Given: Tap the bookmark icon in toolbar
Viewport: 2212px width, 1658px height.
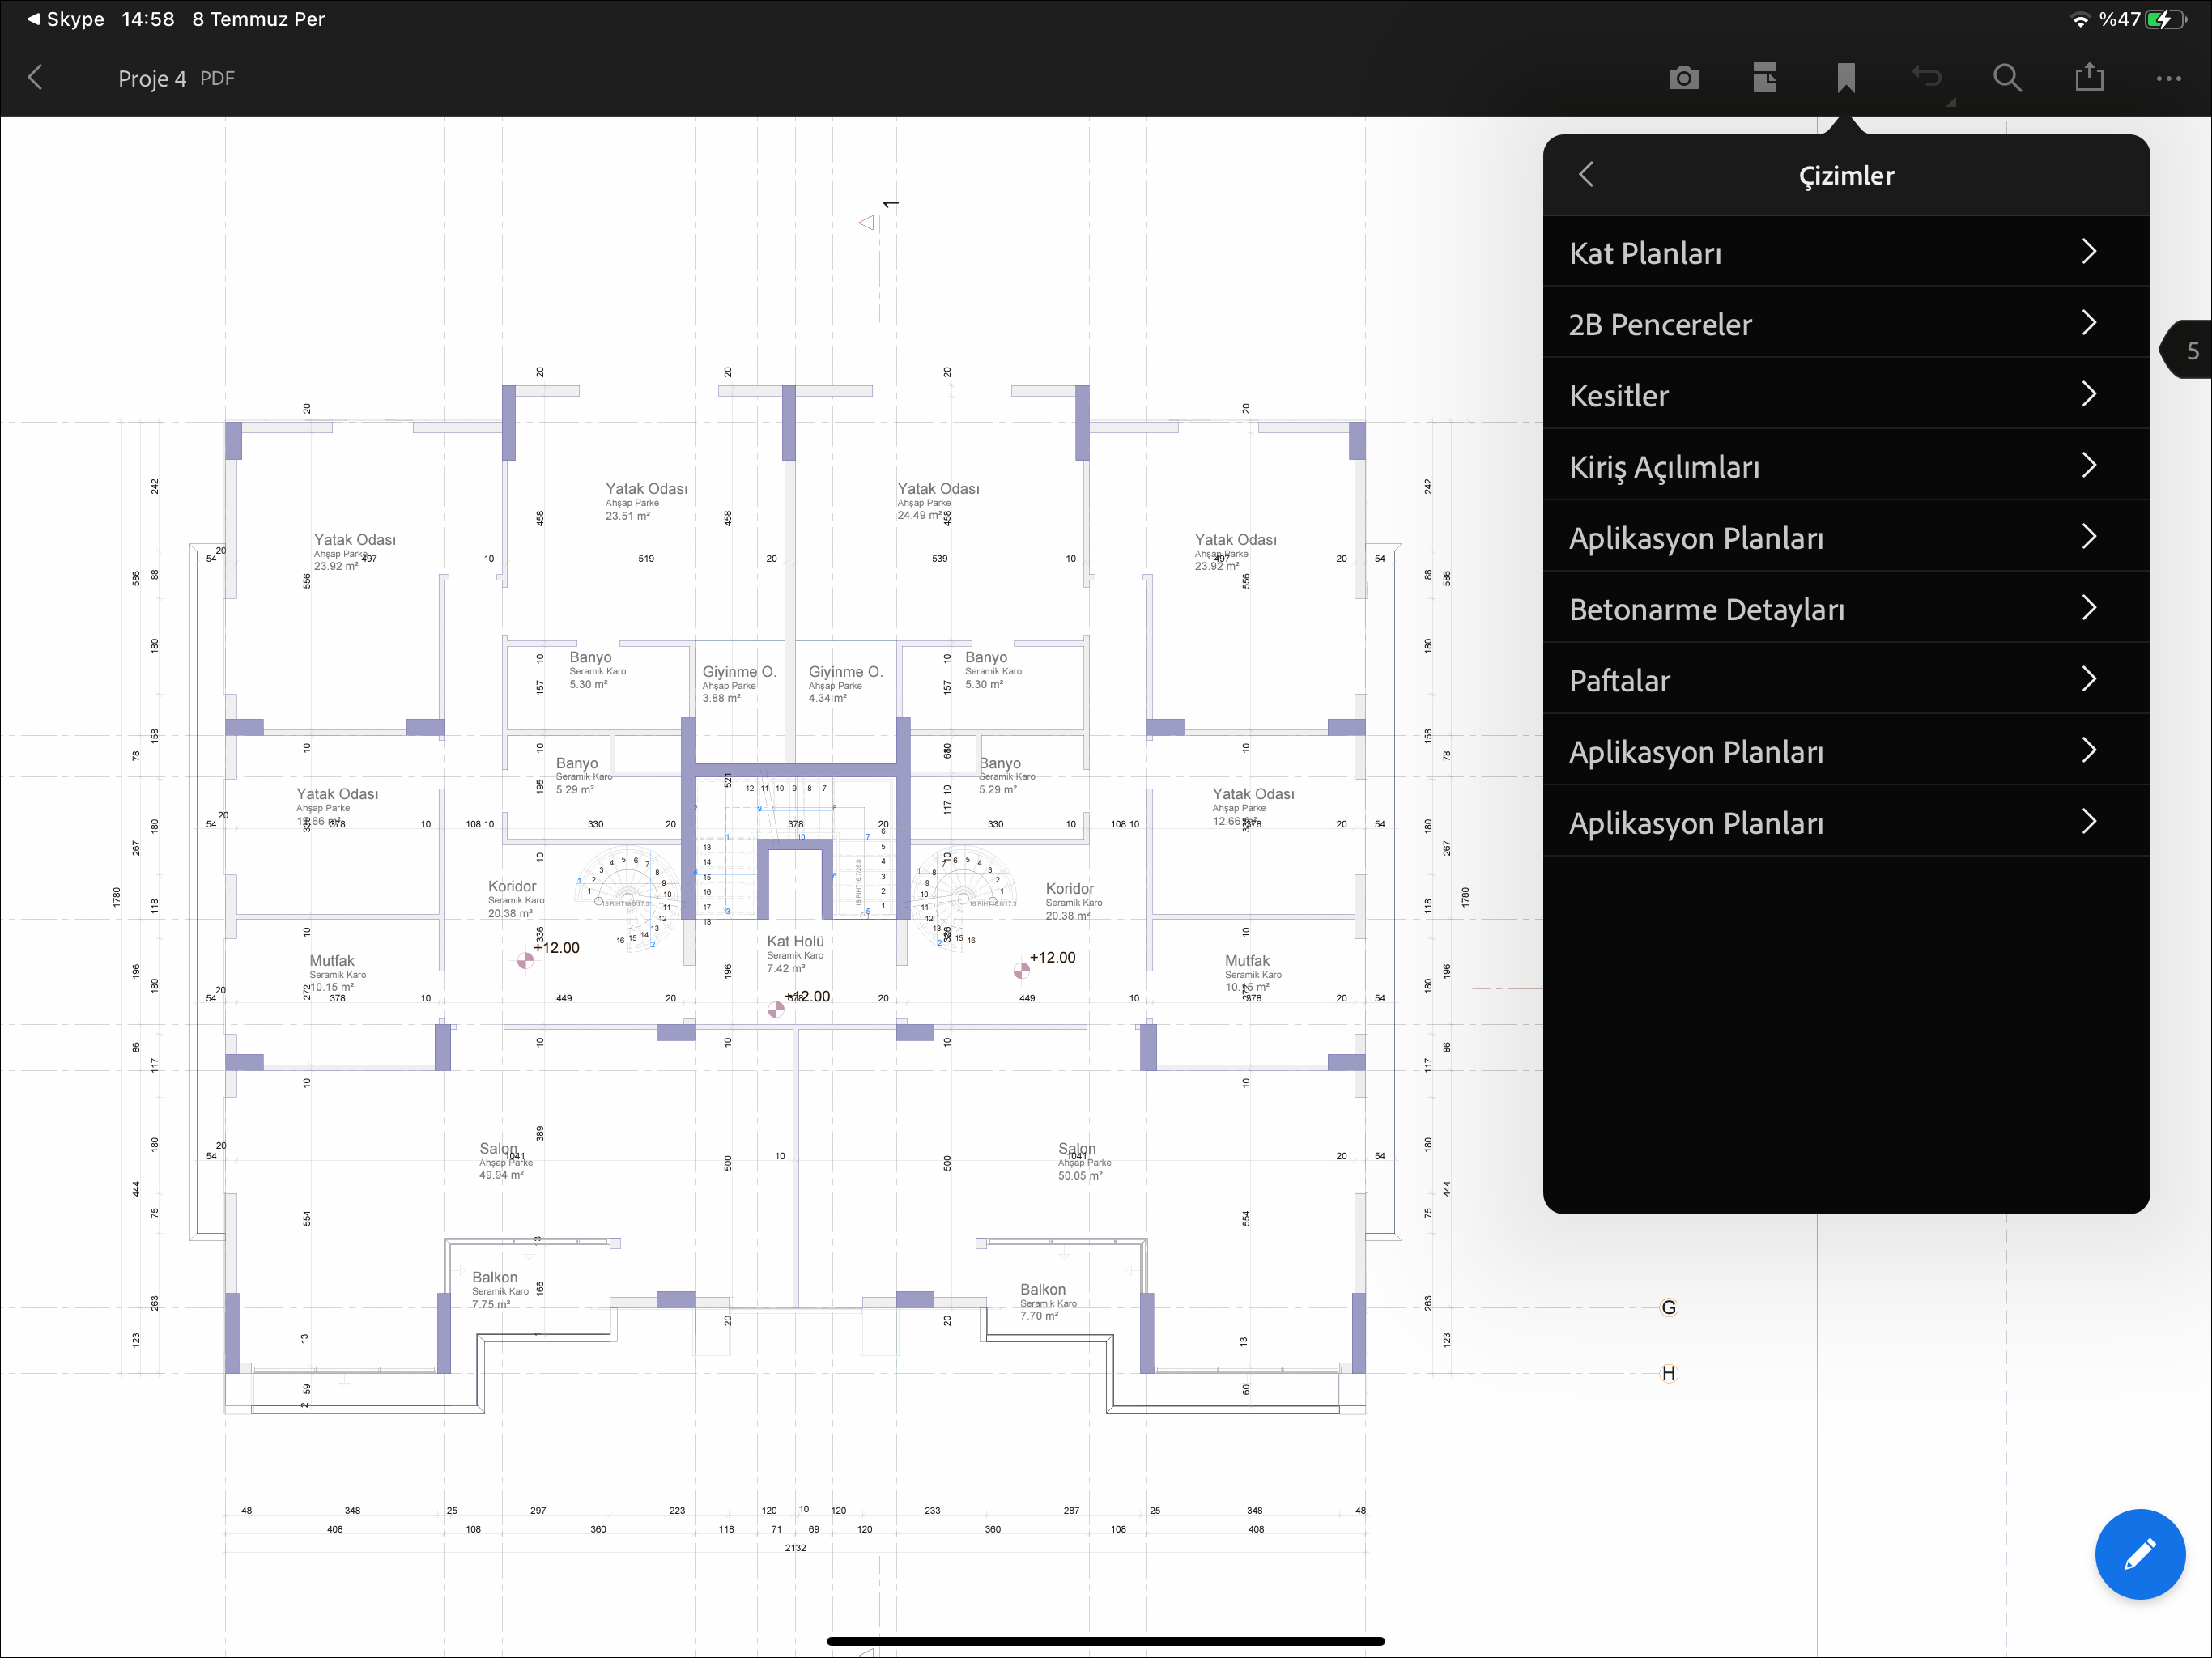Looking at the screenshot, I should (1846, 78).
